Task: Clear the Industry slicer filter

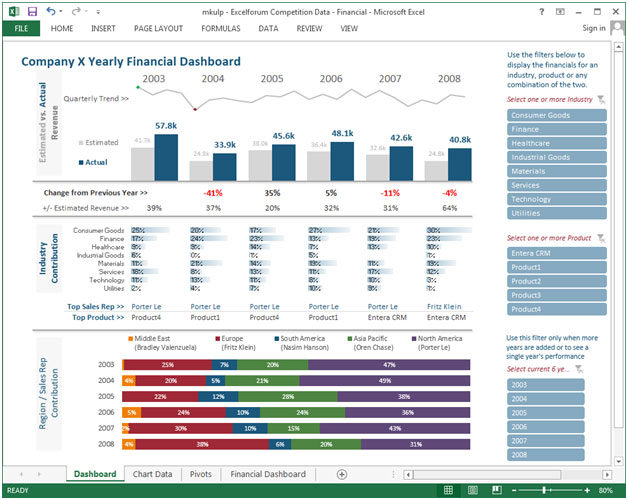Action: tap(601, 99)
